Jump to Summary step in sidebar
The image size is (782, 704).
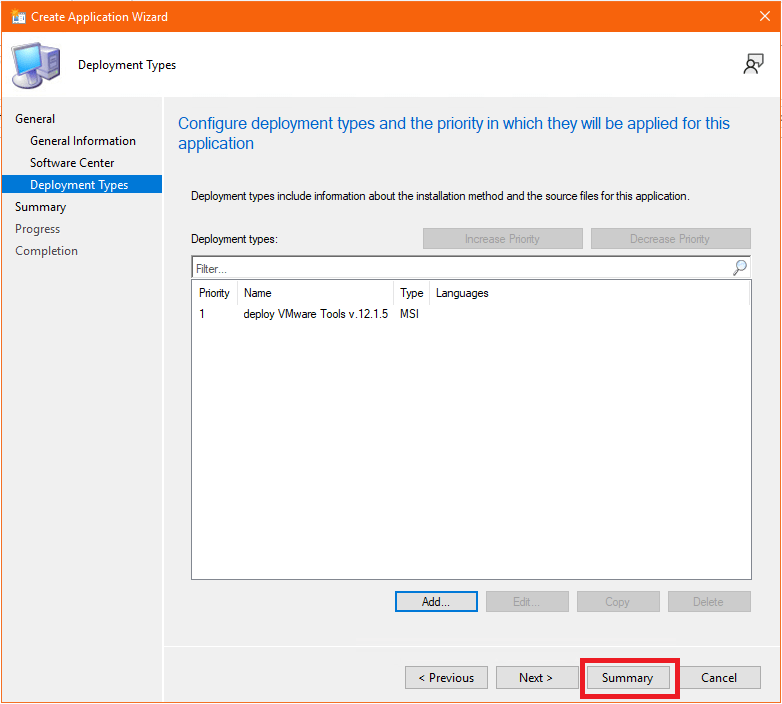pos(40,207)
